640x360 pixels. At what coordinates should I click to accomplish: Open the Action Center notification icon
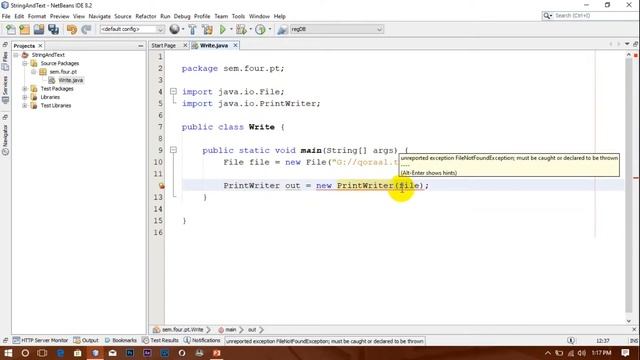click(625, 353)
